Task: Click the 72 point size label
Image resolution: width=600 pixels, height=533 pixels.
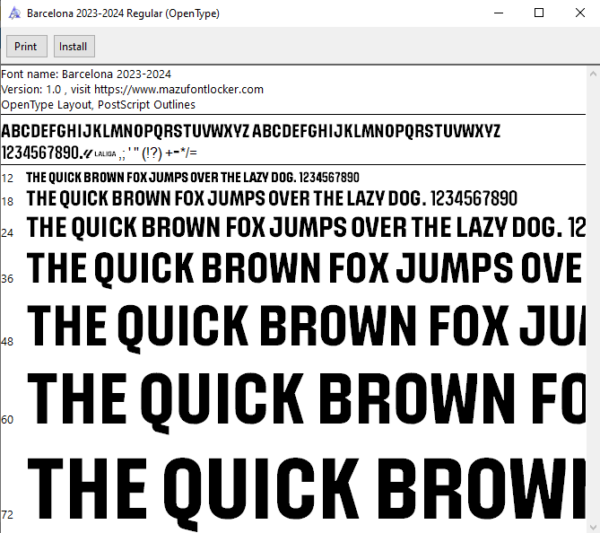Action: [7, 515]
